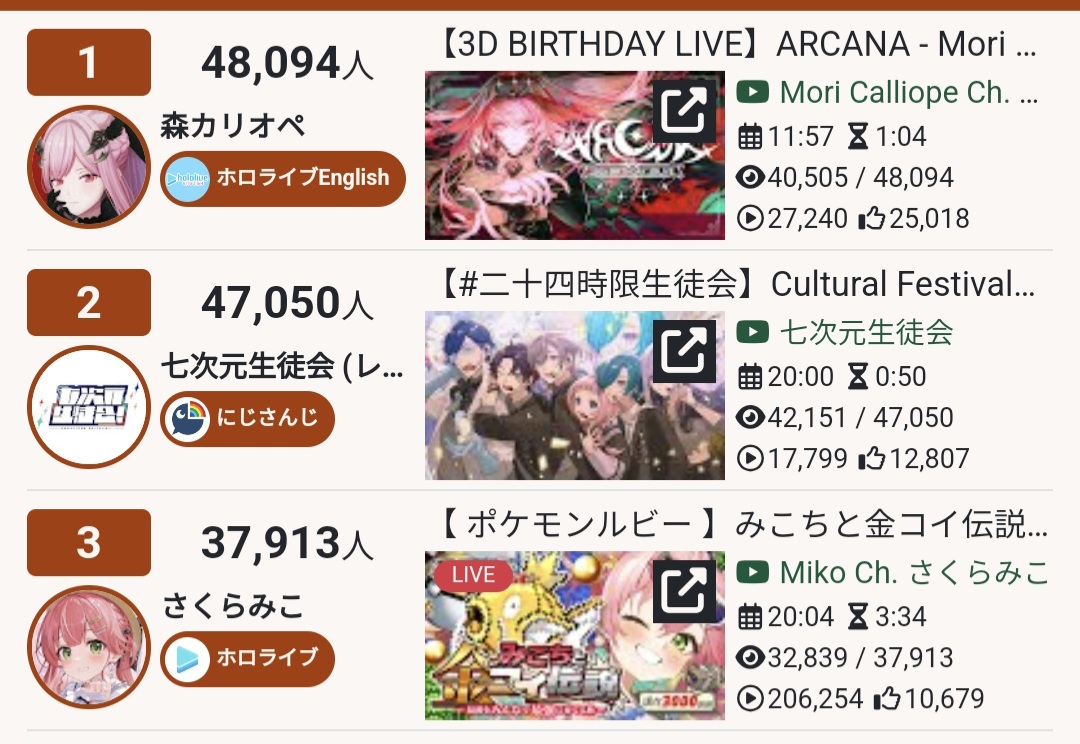Open external link icon on Cultural Festival thumbnail
Image resolution: width=1080 pixels, height=744 pixels.
tap(685, 351)
